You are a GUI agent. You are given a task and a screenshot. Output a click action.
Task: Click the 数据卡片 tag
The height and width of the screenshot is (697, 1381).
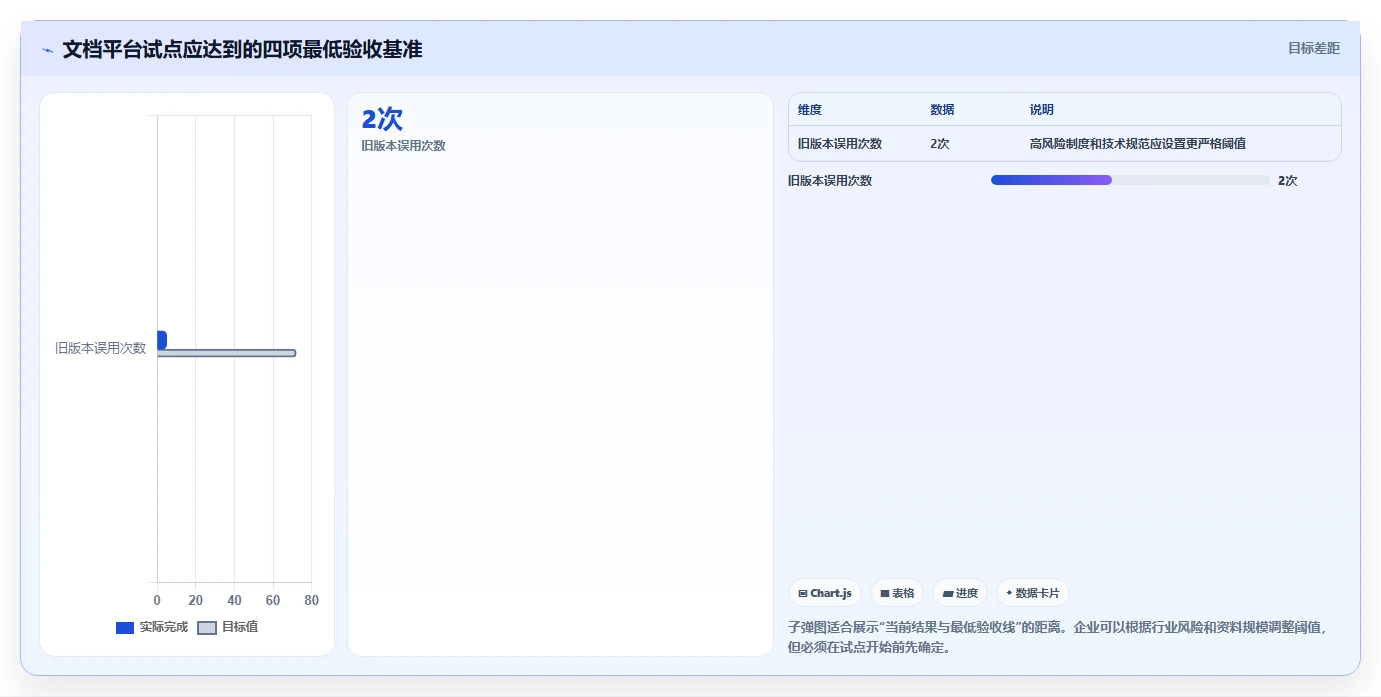[1033, 593]
